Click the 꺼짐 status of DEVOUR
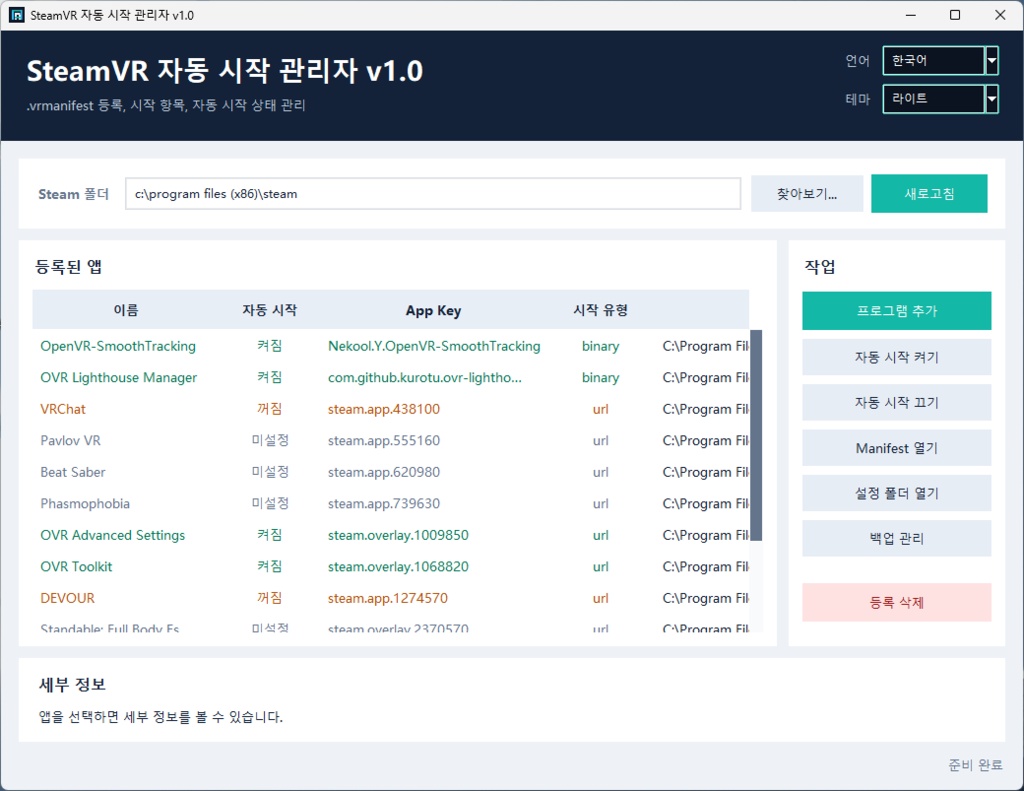The width and height of the screenshot is (1024, 791). click(269, 598)
